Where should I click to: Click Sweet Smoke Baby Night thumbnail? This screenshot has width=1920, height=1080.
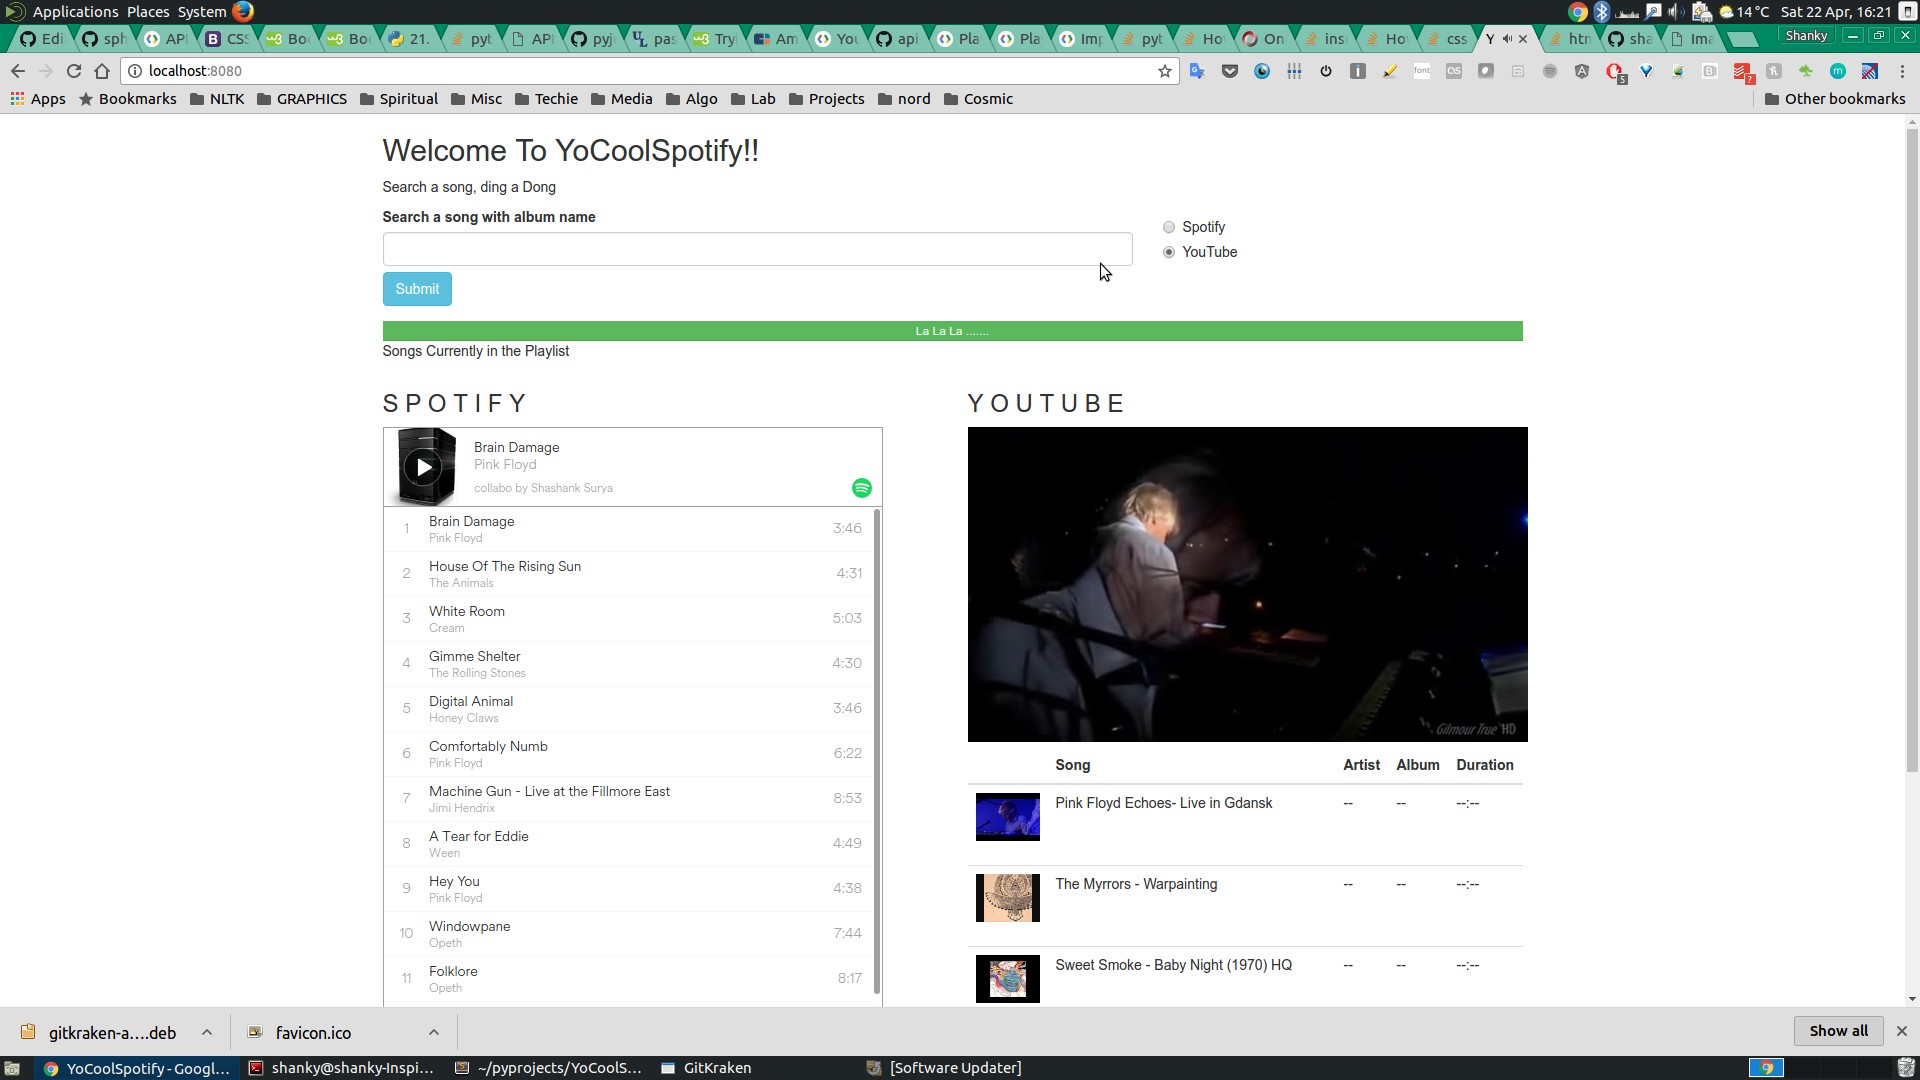point(1007,979)
